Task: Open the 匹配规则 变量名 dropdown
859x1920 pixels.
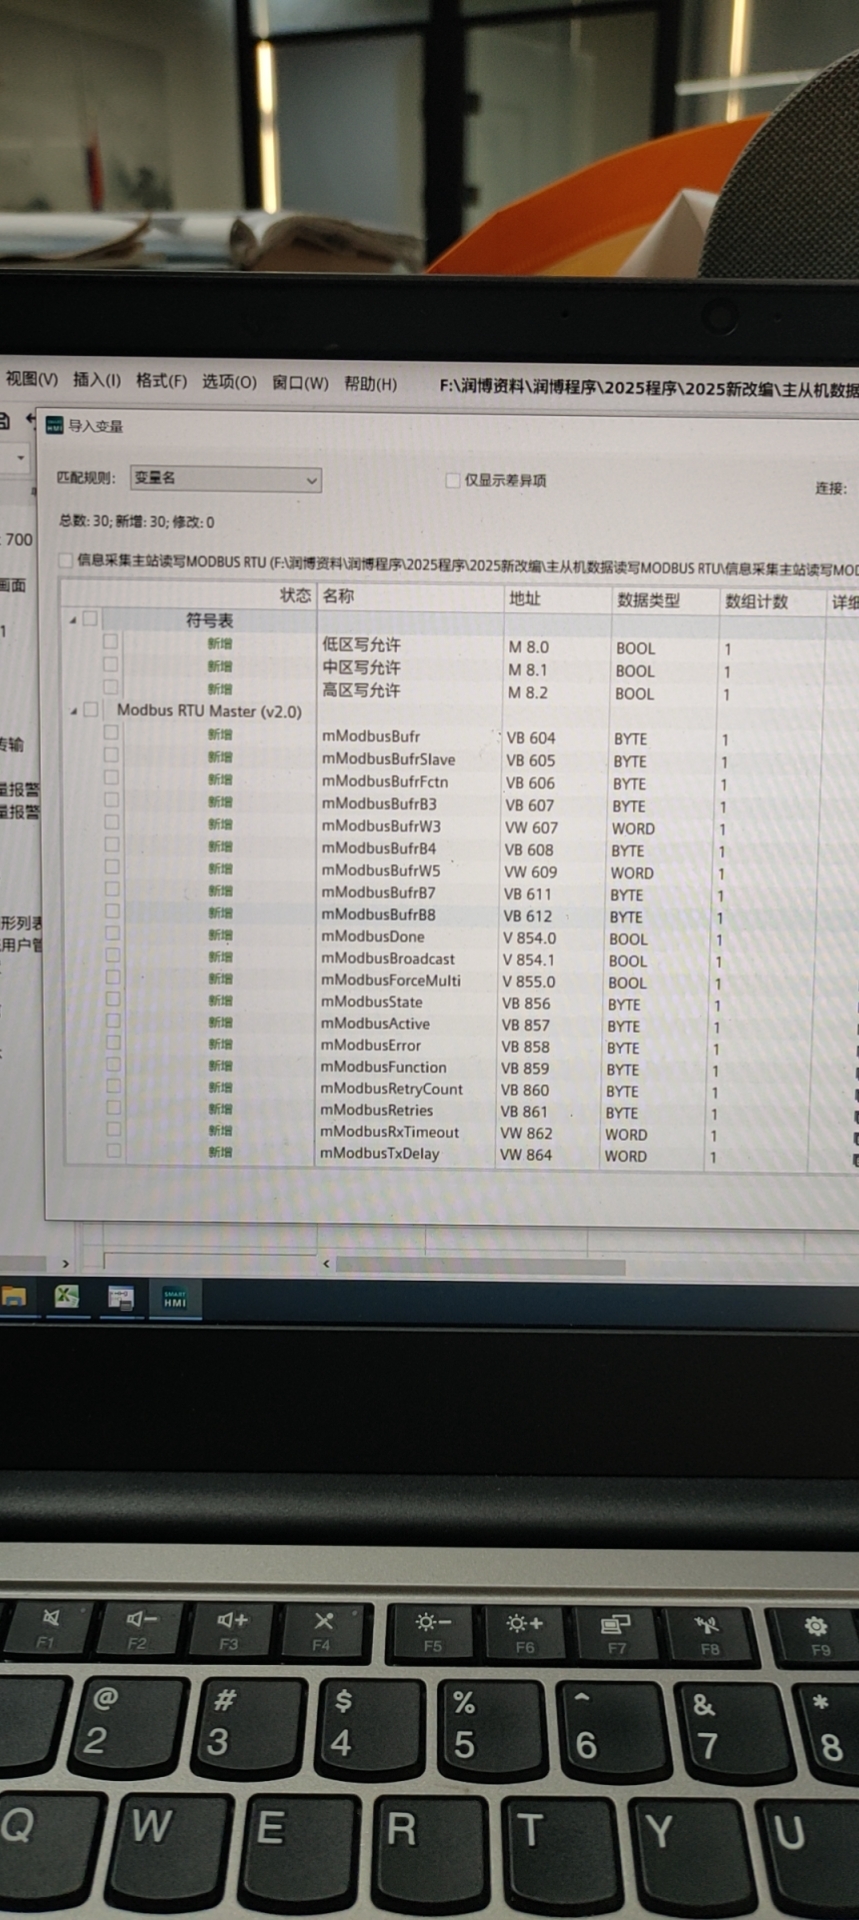Action: [x=225, y=479]
